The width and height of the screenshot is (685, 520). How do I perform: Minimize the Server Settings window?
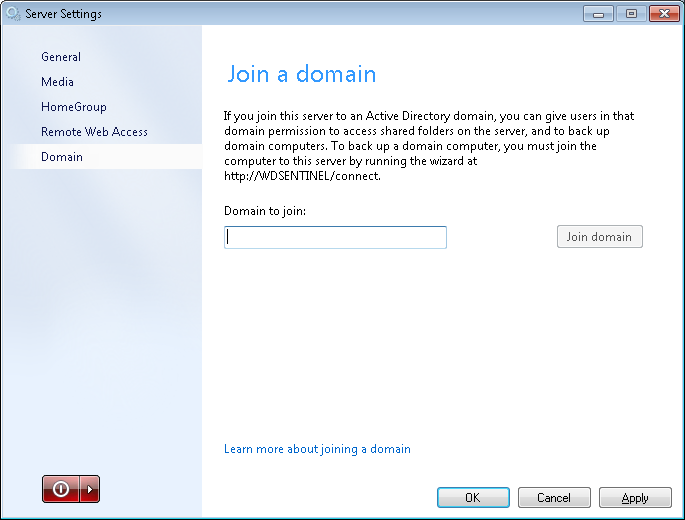pyautogui.click(x=598, y=14)
